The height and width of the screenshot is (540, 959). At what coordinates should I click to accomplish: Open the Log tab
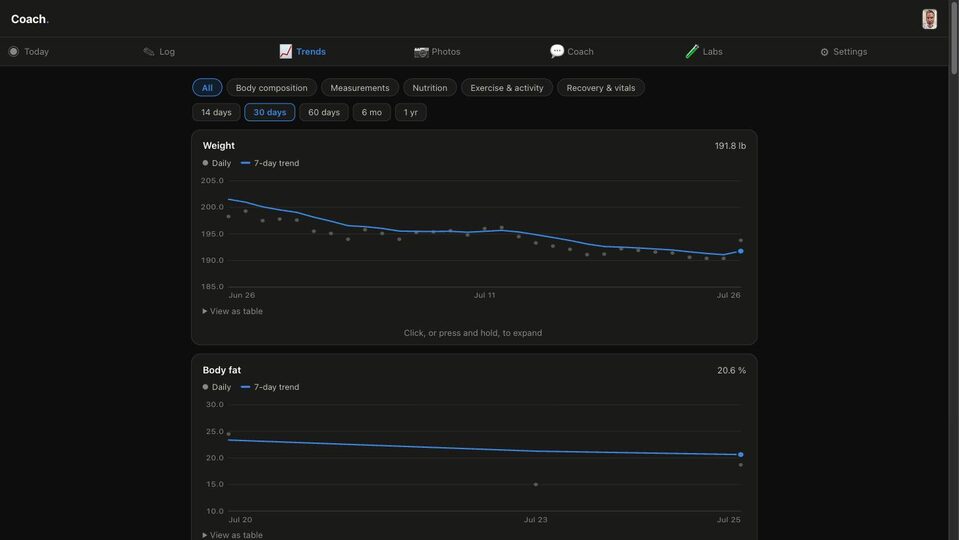click(x=159, y=51)
